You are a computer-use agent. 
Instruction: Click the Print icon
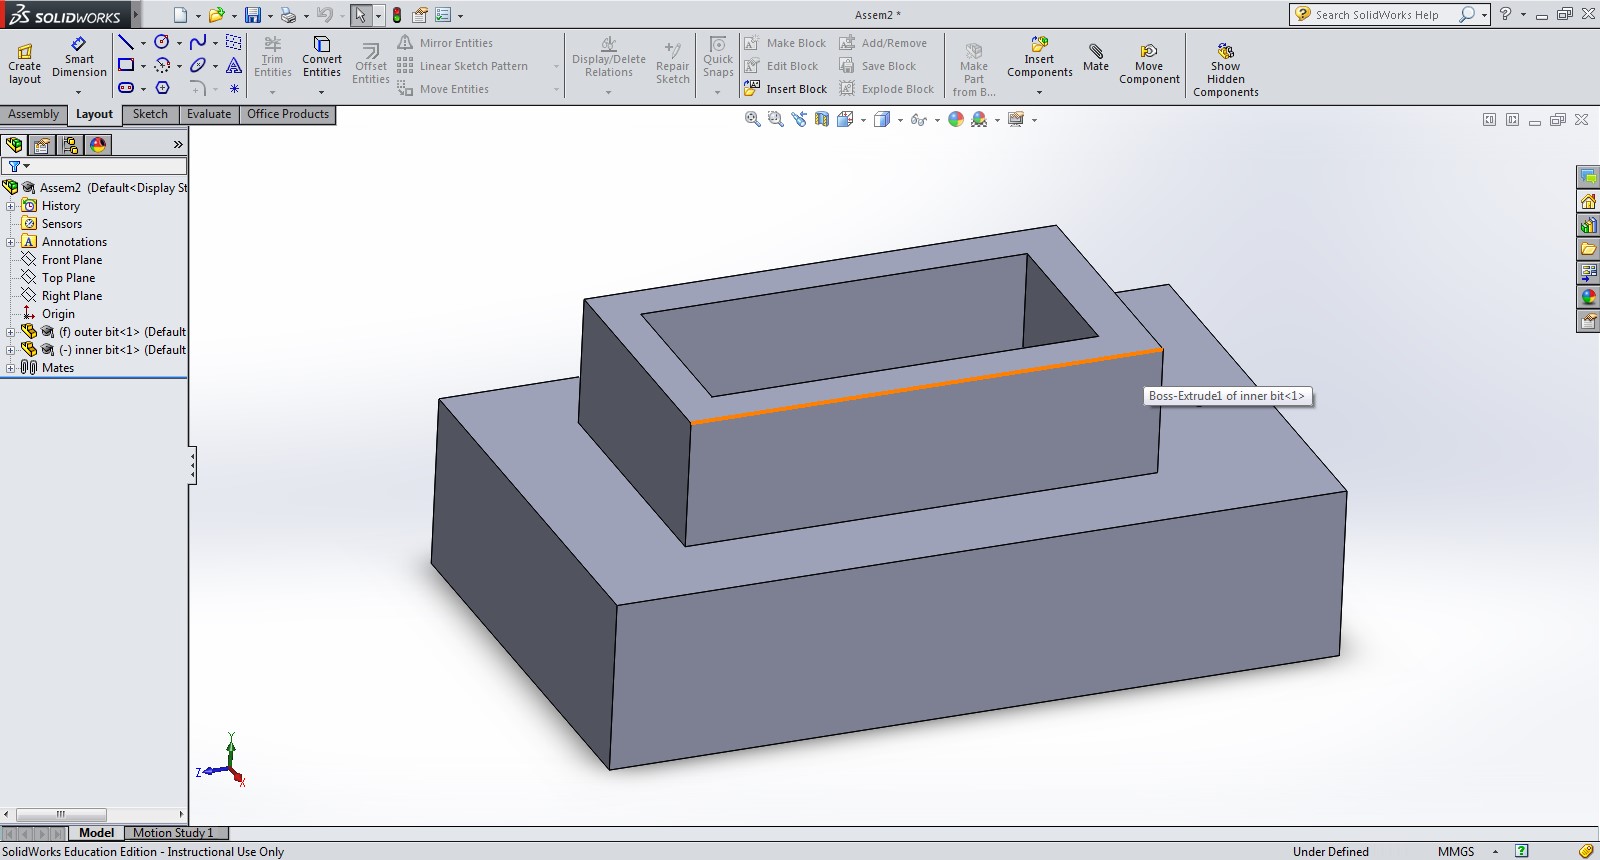(288, 15)
